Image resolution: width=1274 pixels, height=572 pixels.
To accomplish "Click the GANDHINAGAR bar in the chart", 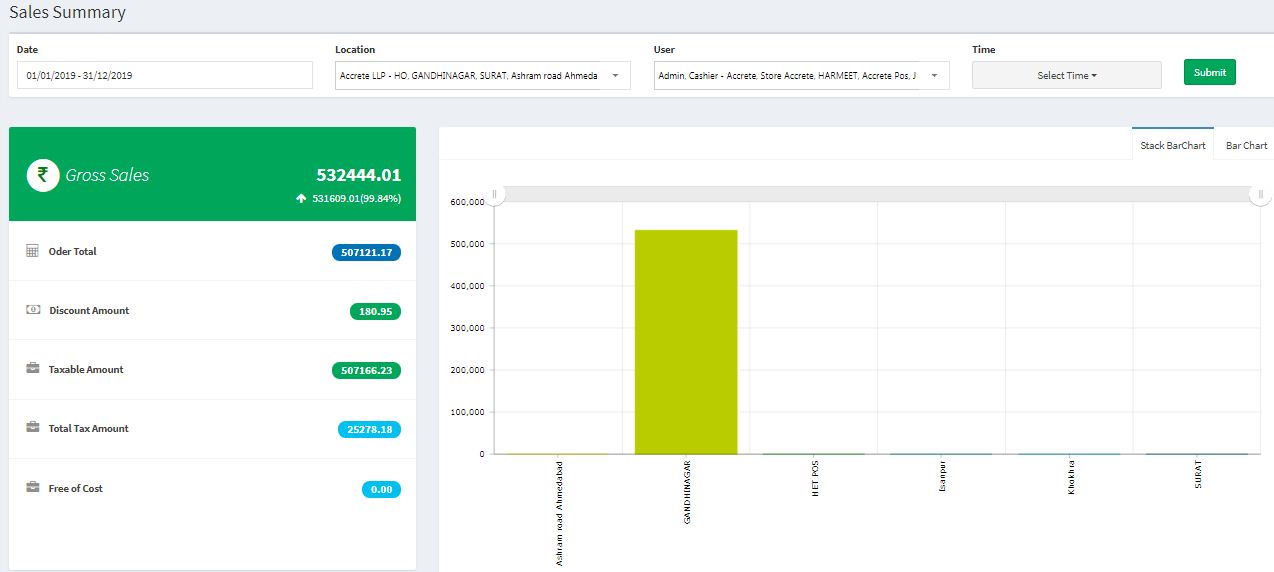I will click(686, 342).
